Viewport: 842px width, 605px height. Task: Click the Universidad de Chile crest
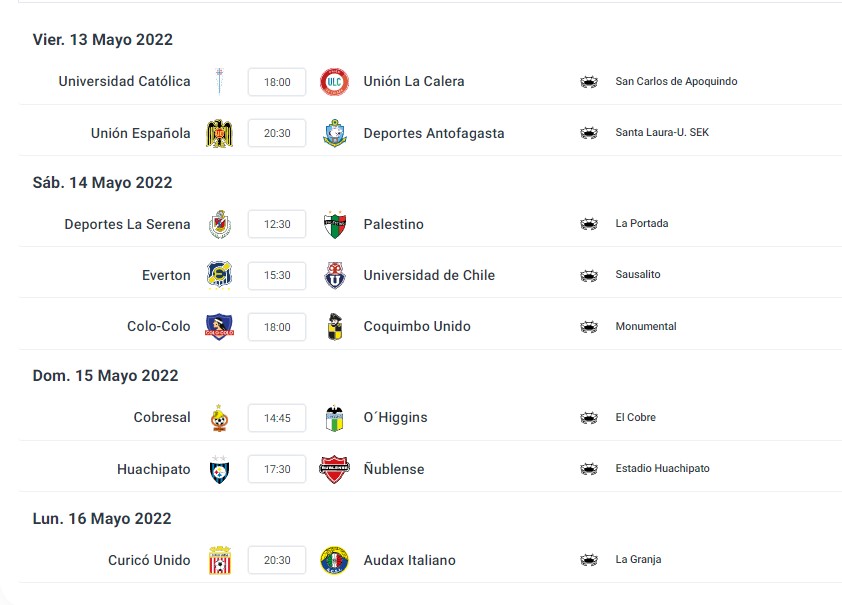pyautogui.click(x=334, y=275)
